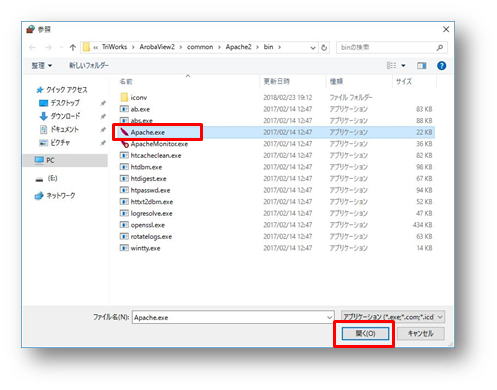This screenshot has height=390, width=497.
Task: Select htpasswd.exe file
Action: 150,190
